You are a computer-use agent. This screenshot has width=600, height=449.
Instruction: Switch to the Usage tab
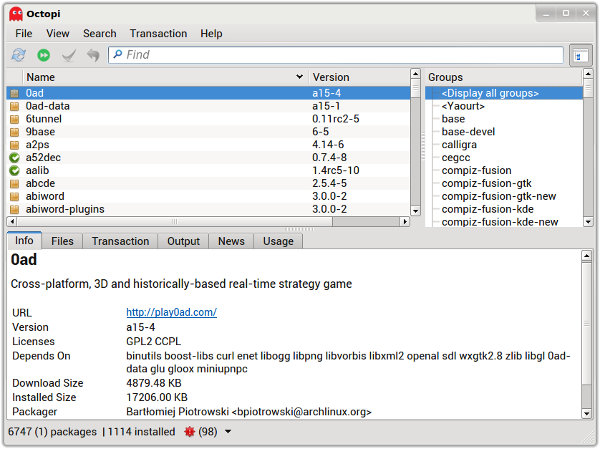[278, 241]
